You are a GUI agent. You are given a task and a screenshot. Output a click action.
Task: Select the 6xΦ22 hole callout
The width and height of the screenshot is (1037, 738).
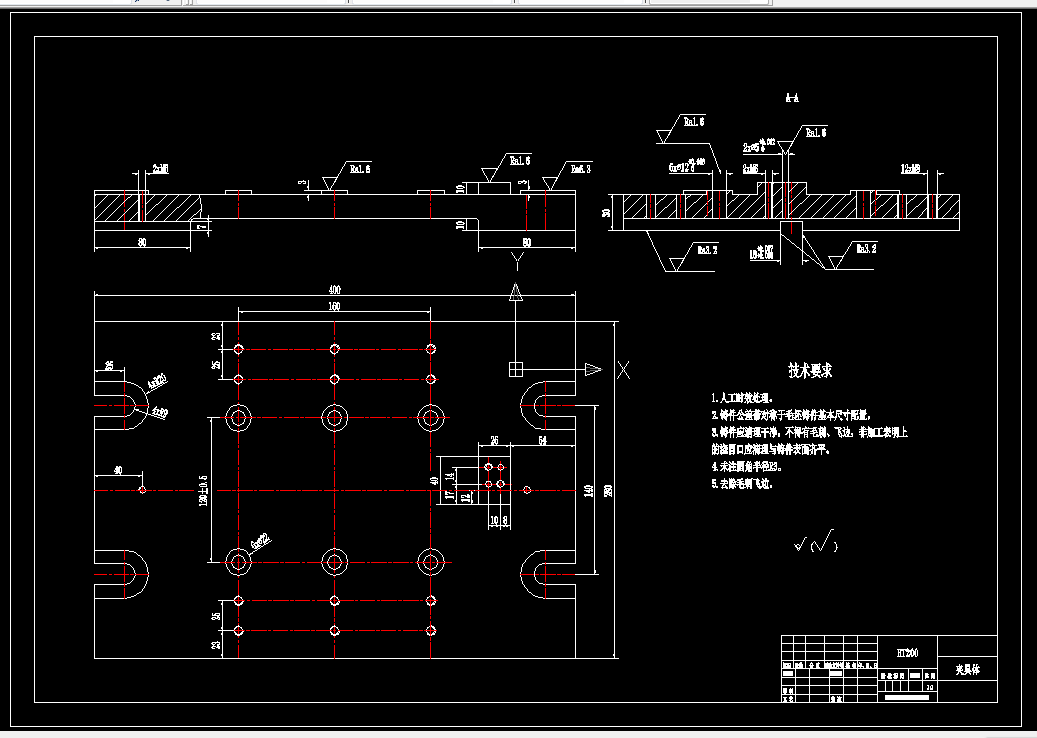[x=261, y=540]
